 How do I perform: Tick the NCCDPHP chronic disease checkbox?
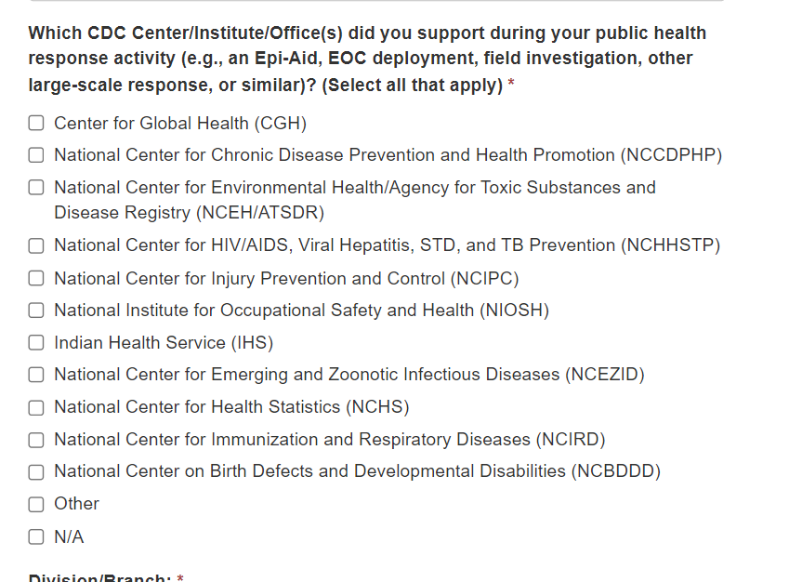[x=36, y=156]
